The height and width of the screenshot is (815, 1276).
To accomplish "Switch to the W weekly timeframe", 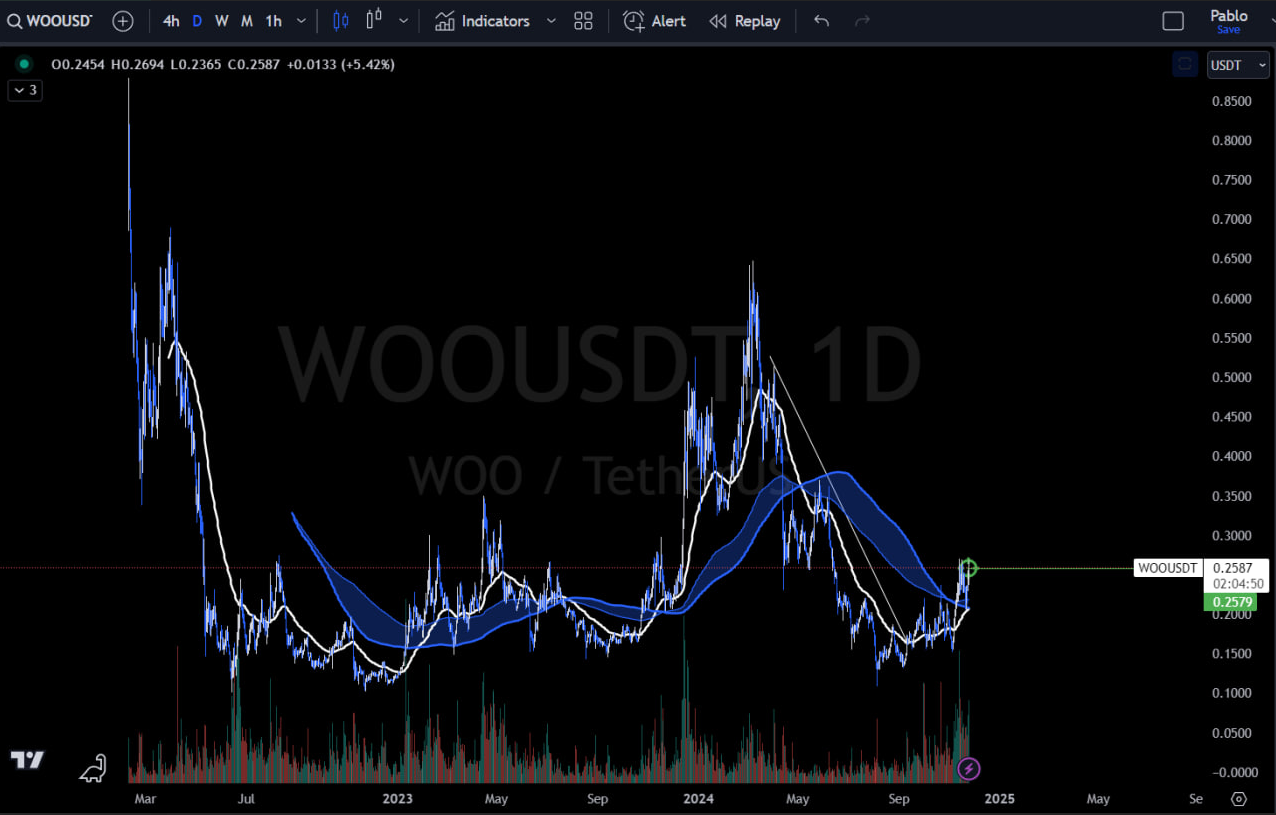I will 222,20.
